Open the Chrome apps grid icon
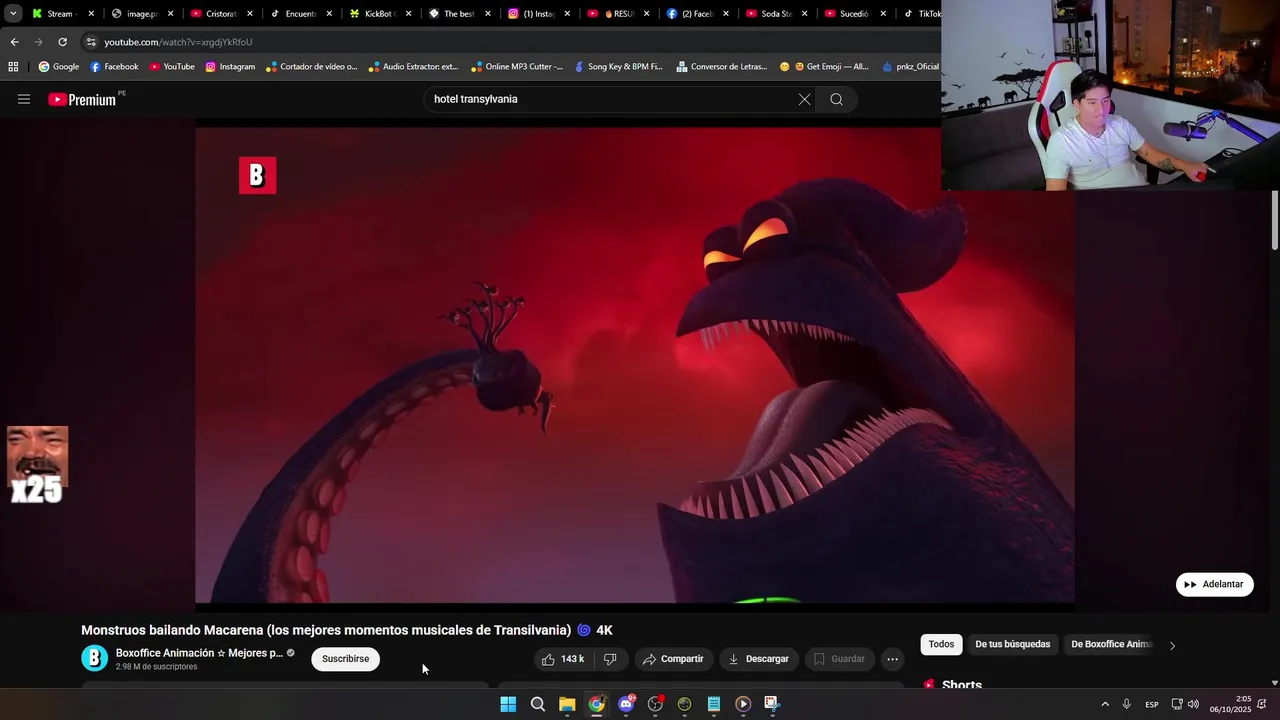 pos(13,67)
